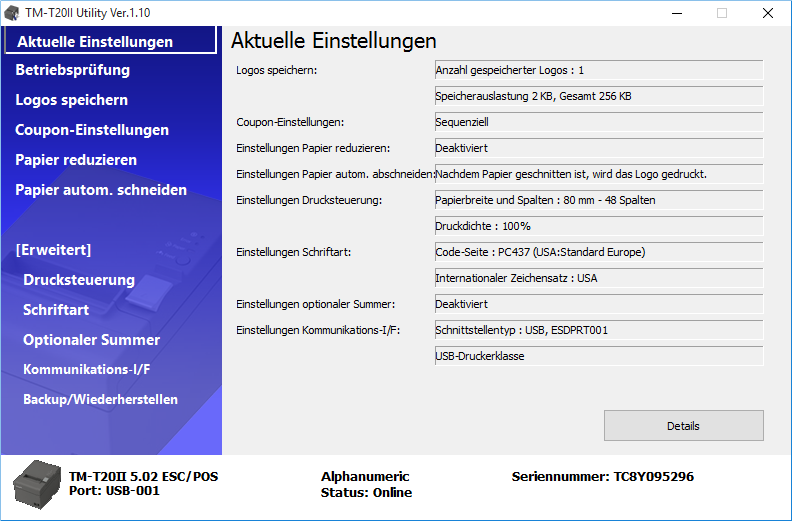Click the Schnittstellentyp USB field
Image resolution: width=792 pixels, height=521 pixels.
pyautogui.click(x=598, y=330)
